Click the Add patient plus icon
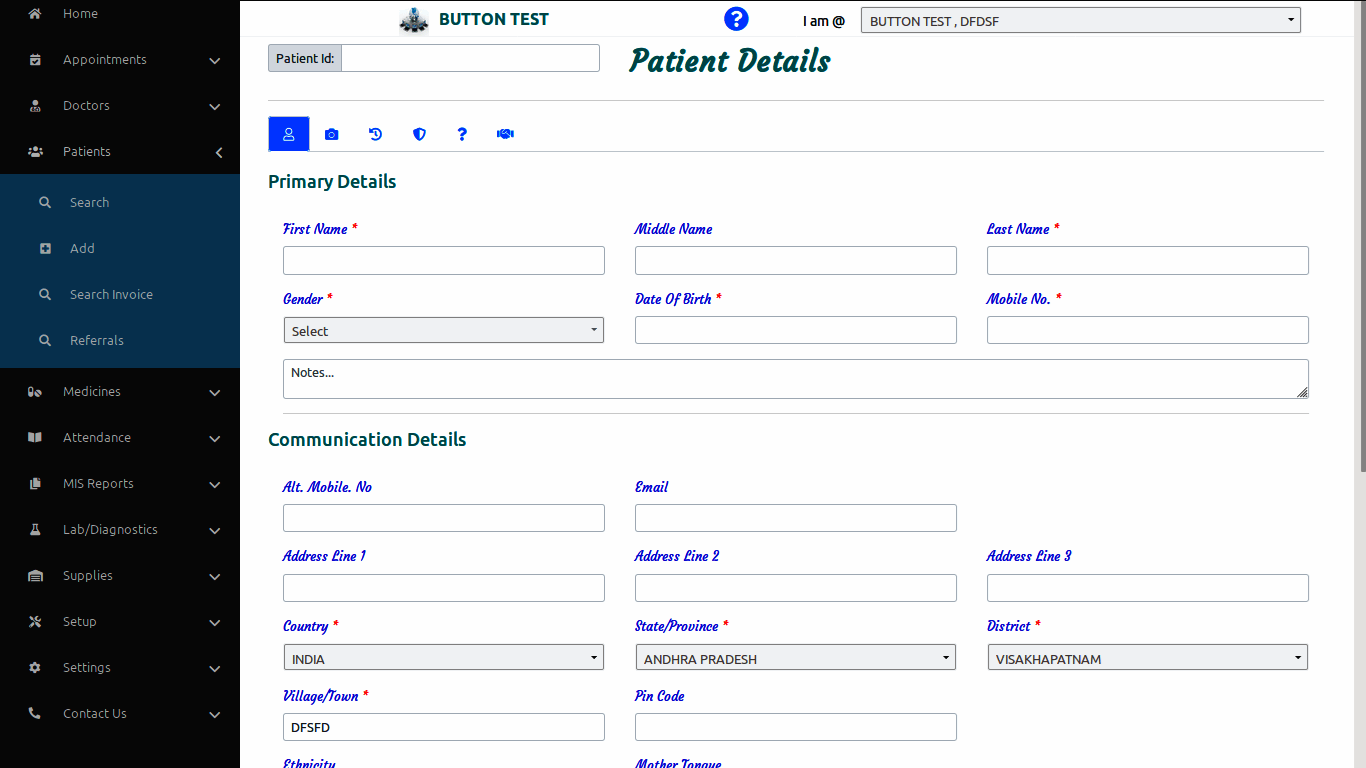Screen dimensions: 1366x768 click(45, 249)
